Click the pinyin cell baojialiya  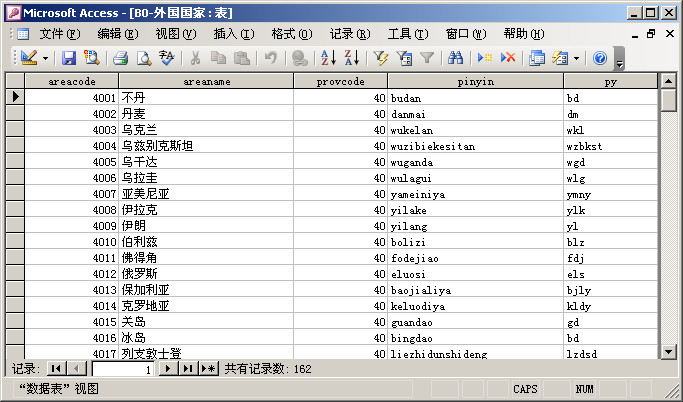pyautogui.click(x=476, y=290)
